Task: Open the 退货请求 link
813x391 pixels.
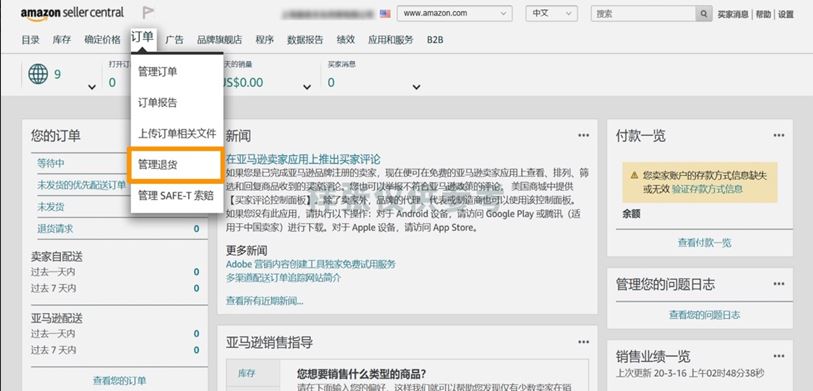Action: click(55, 229)
